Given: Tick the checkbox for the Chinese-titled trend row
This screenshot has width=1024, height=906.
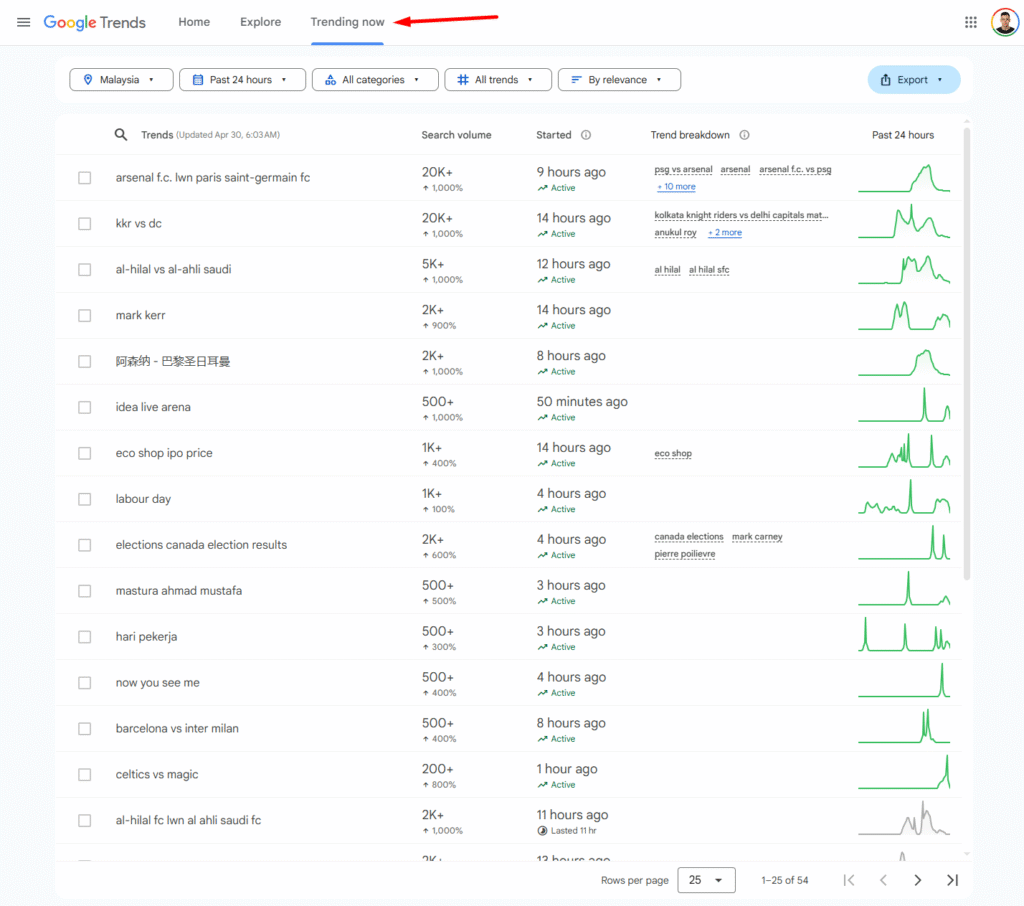Looking at the screenshot, I should [85, 361].
